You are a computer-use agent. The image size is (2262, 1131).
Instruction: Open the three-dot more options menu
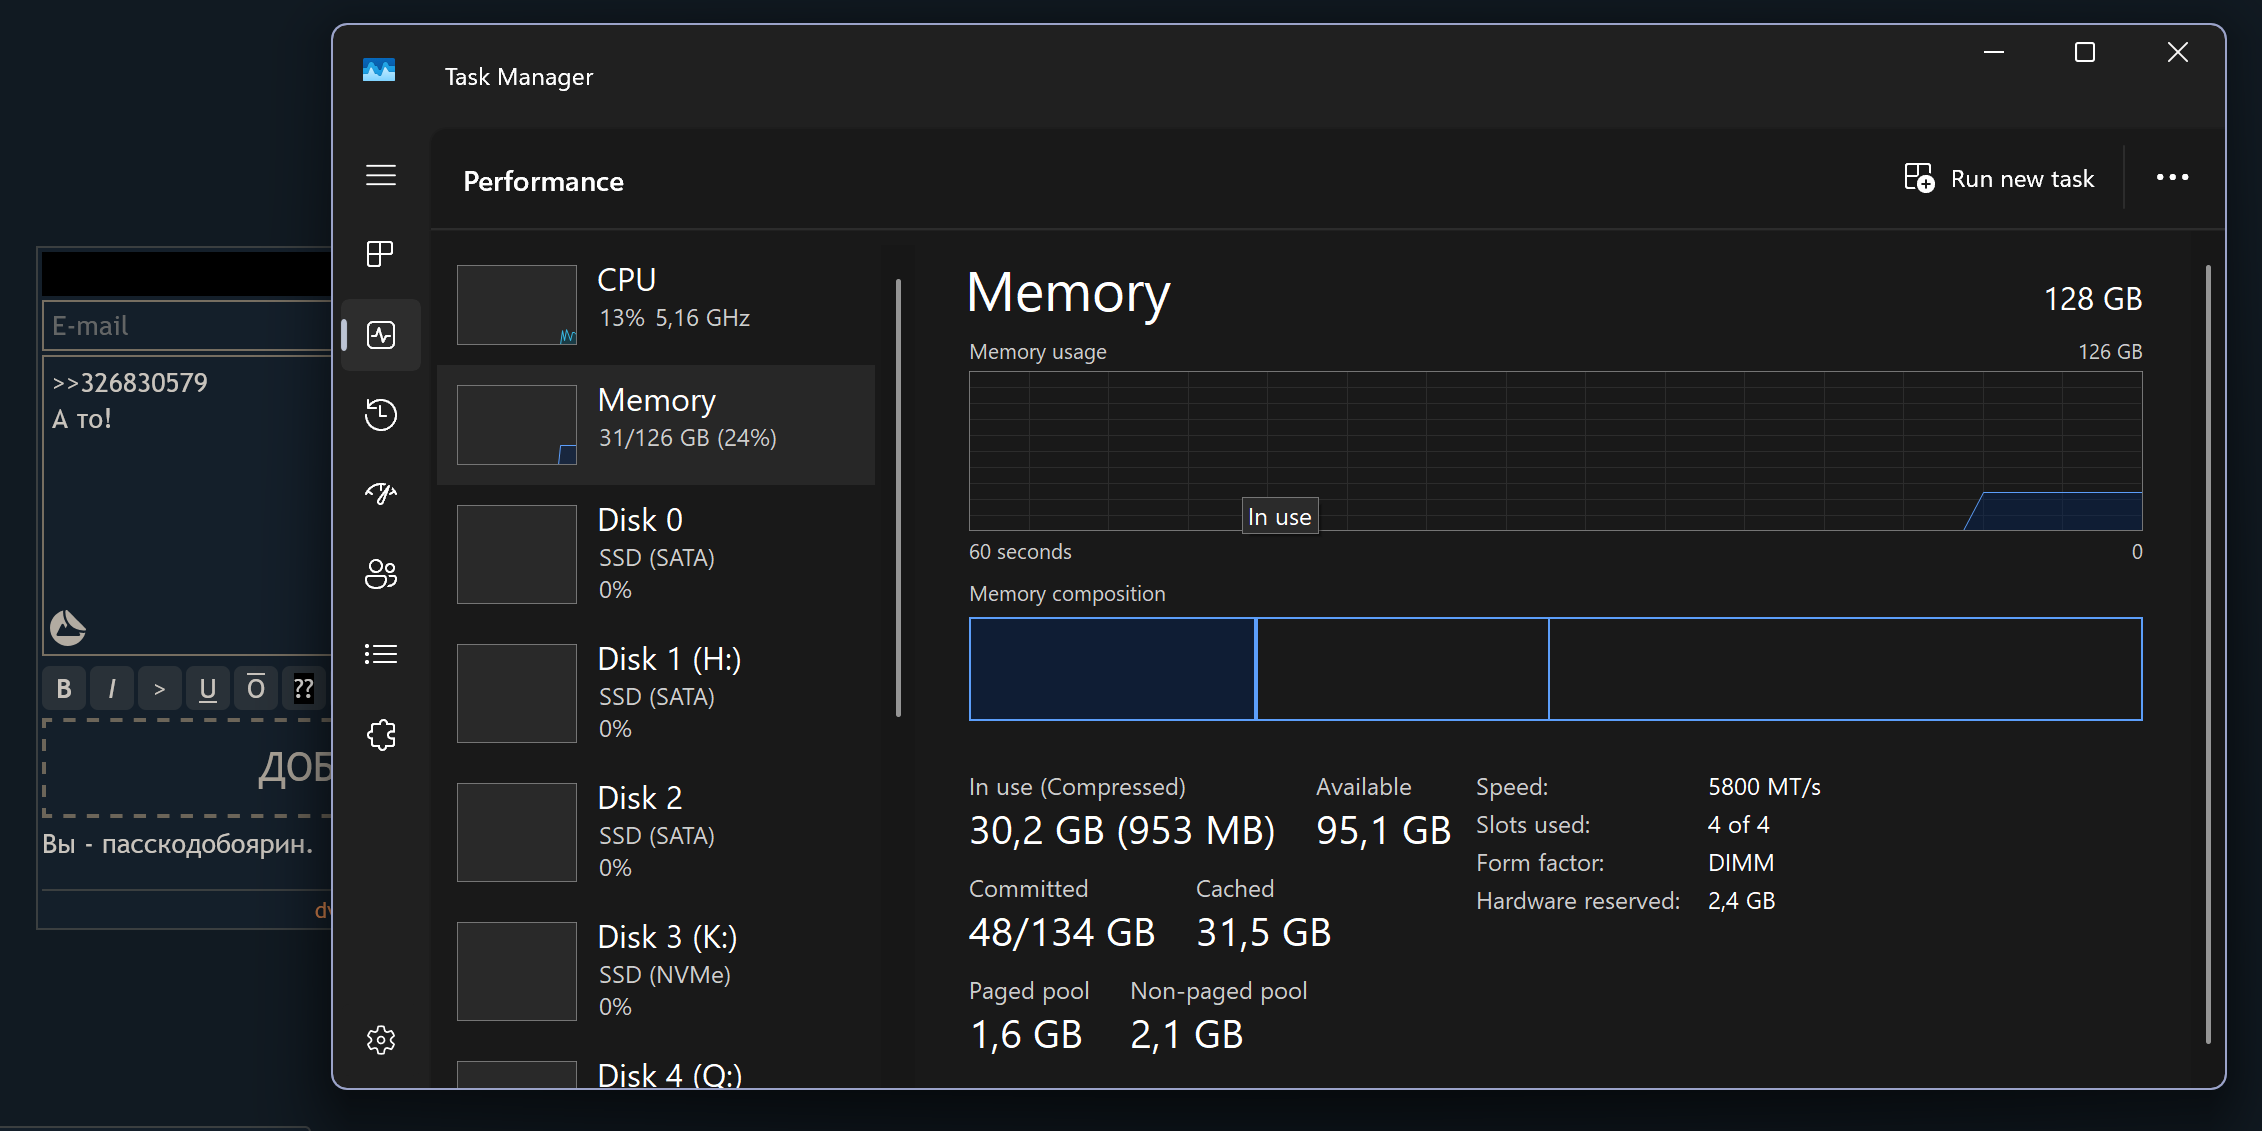pyautogui.click(x=2172, y=178)
